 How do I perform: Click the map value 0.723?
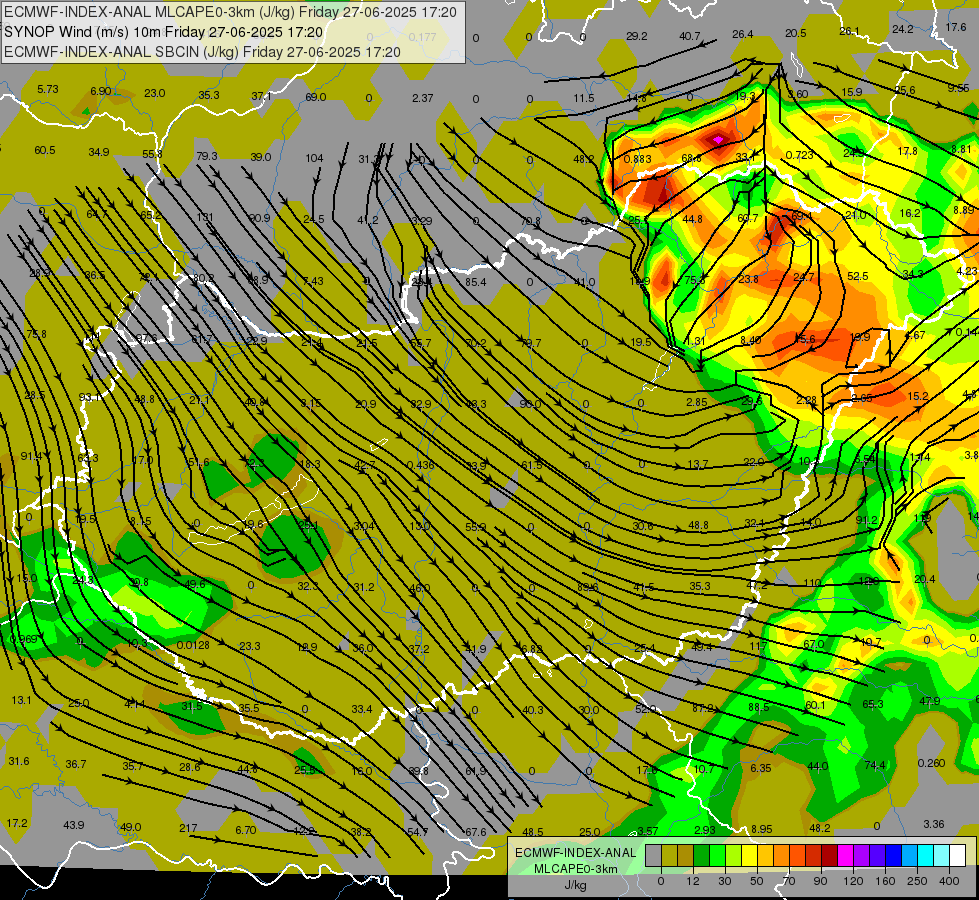[x=799, y=155]
